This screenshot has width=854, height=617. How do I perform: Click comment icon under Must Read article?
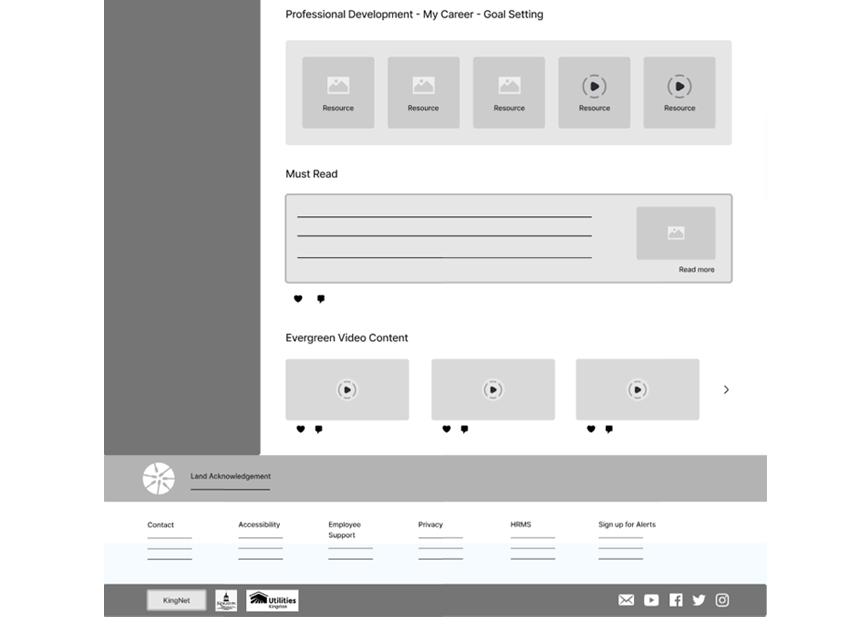[321, 299]
